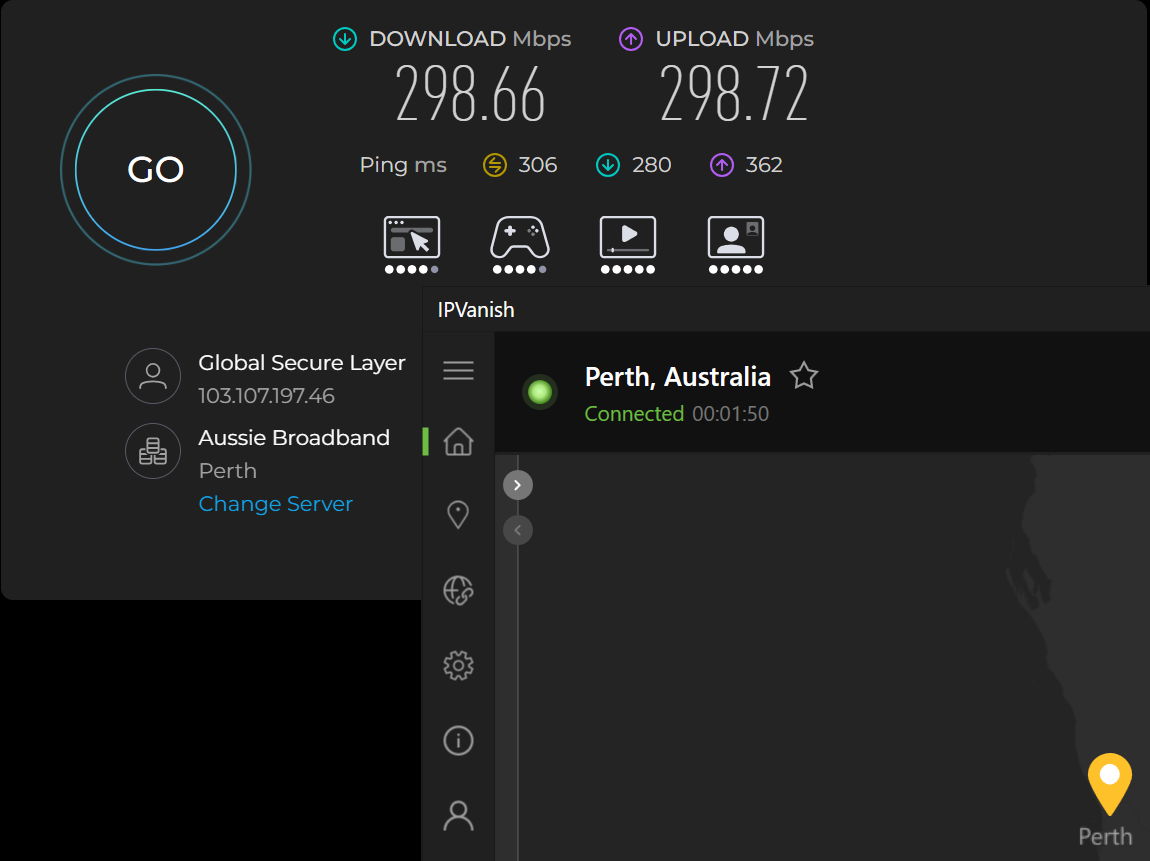The image size is (1150, 861).
Task: Click the Aussie Broadband server name
Action: click(x=294, y=438)
